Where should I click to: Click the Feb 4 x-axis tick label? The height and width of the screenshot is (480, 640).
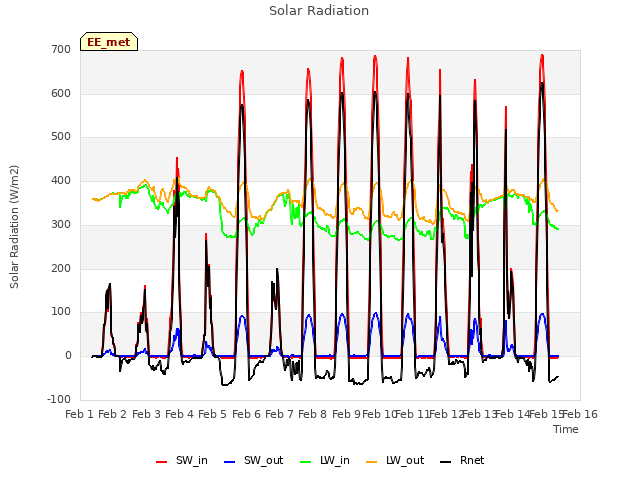click(179, 414)
